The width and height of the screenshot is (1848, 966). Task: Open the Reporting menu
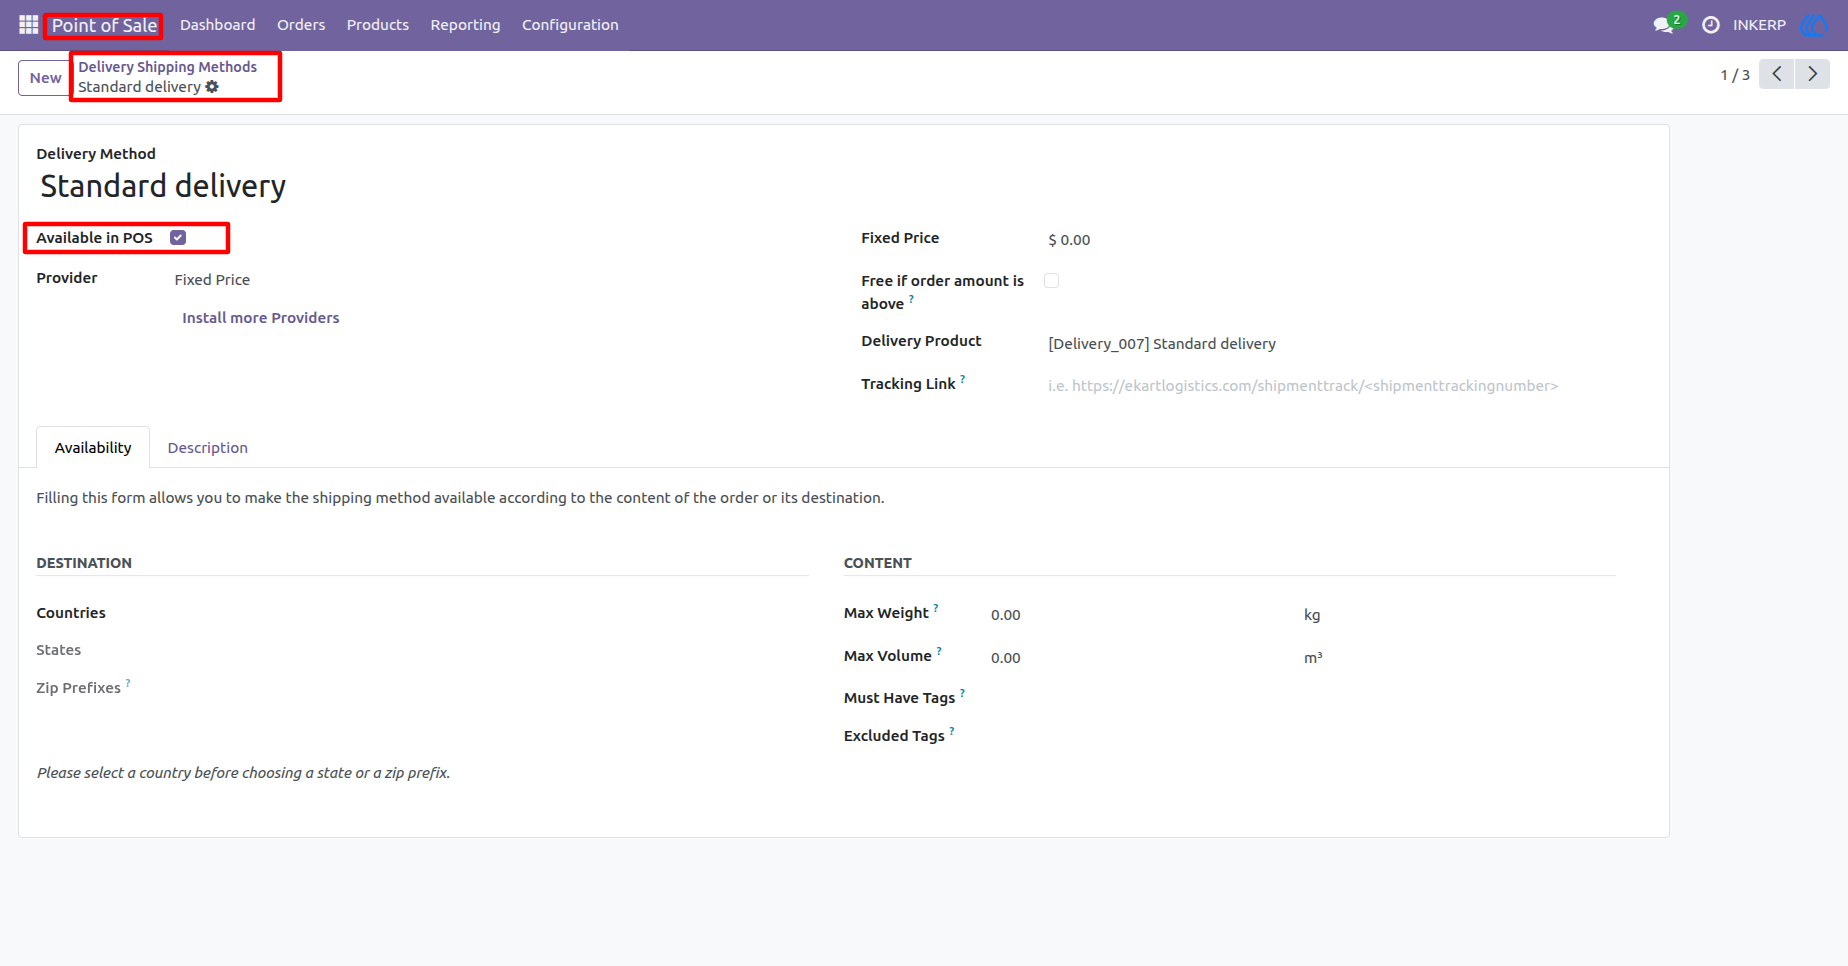tap(465, 25)
